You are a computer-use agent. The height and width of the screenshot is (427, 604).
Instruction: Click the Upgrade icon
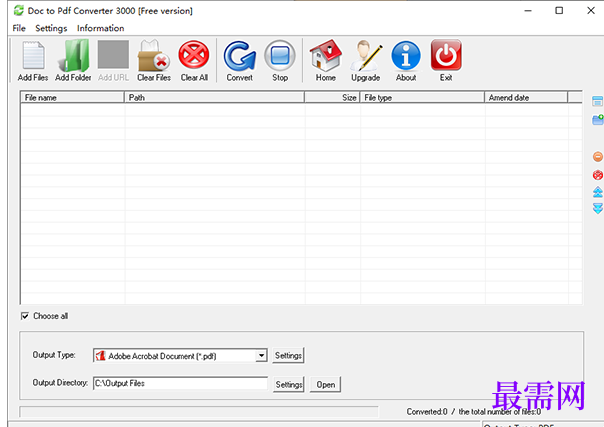coord(366,55)
